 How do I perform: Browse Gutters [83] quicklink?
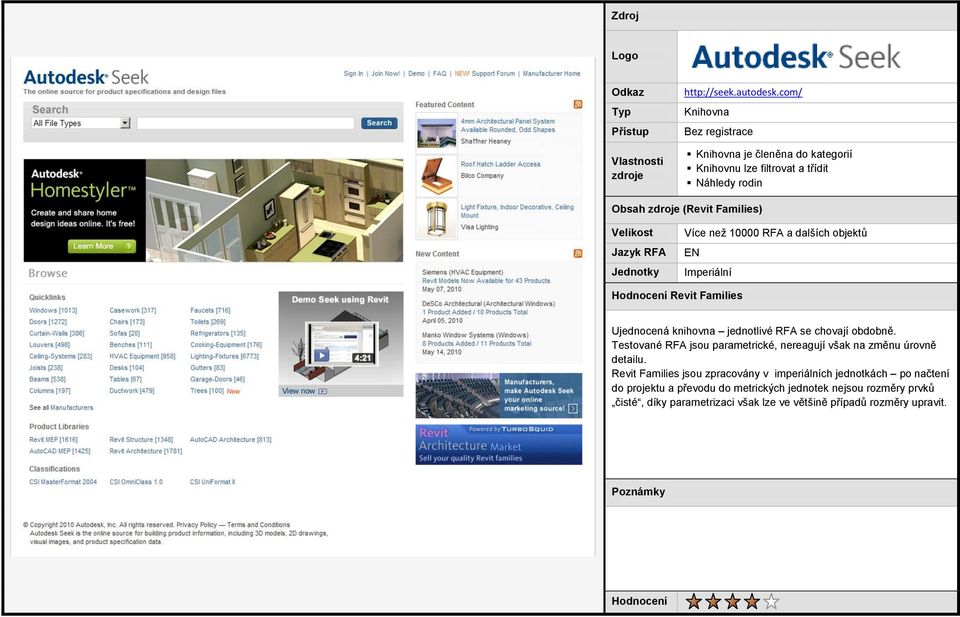tap(208, 368)
